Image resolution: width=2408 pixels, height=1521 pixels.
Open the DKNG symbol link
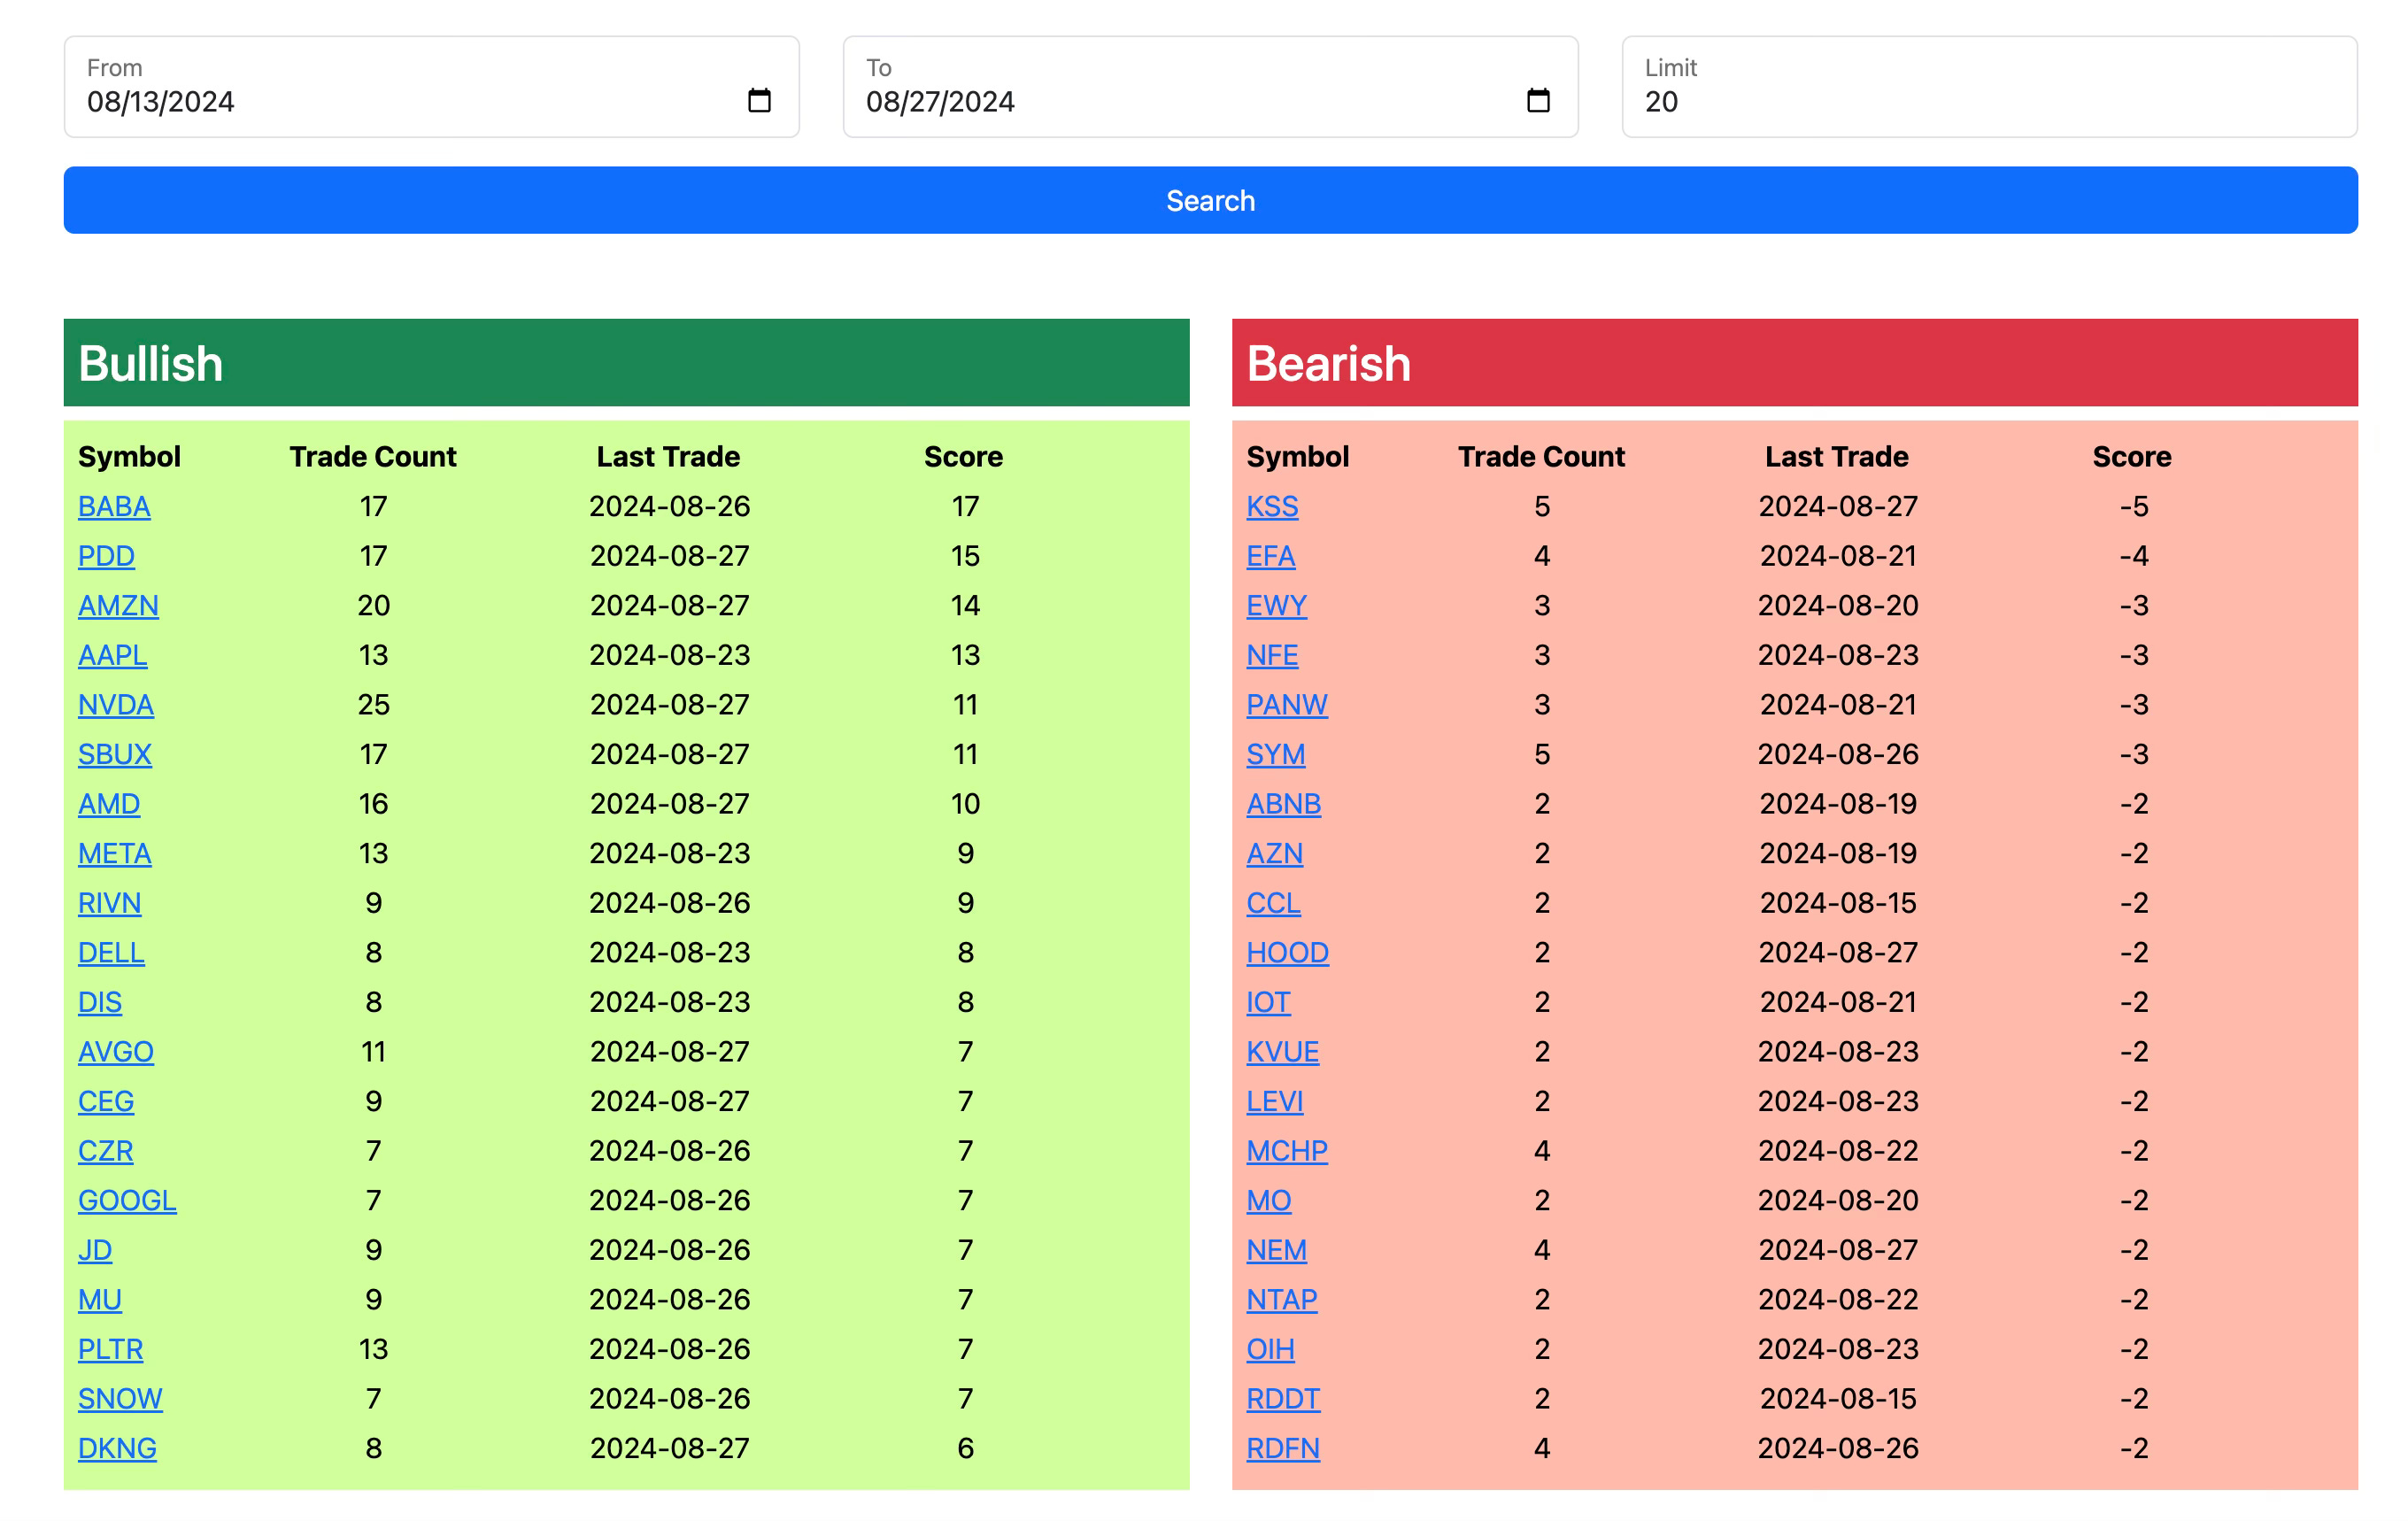coord(117,1448)
